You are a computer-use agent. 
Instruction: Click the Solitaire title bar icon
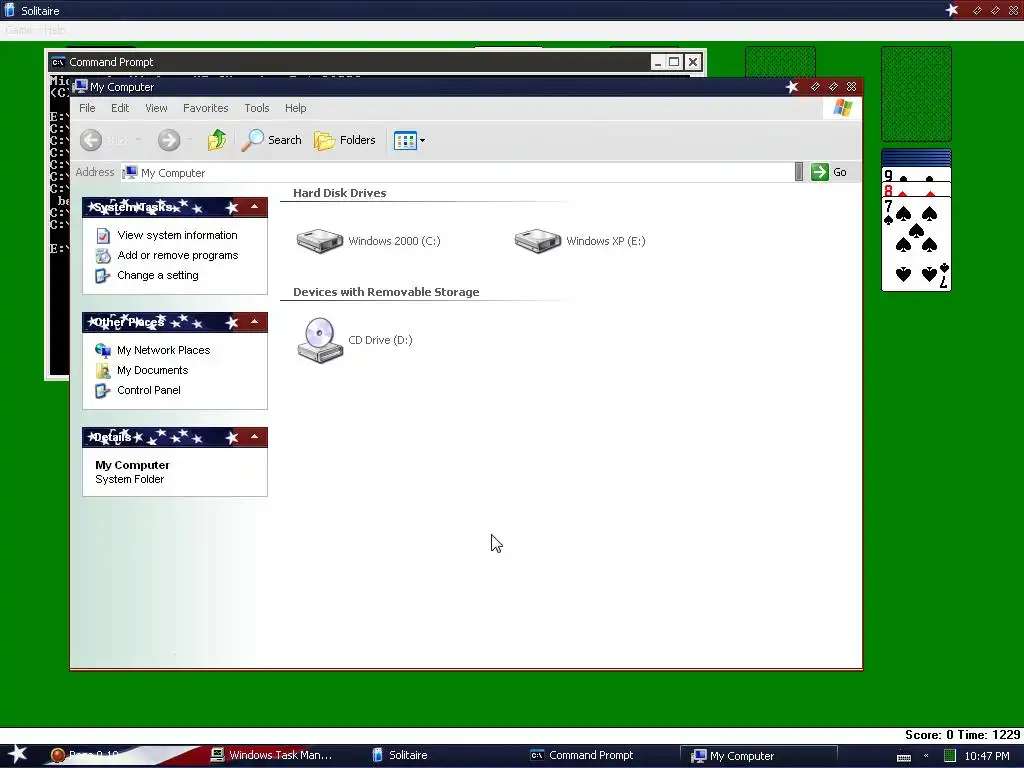coord(9,10)
